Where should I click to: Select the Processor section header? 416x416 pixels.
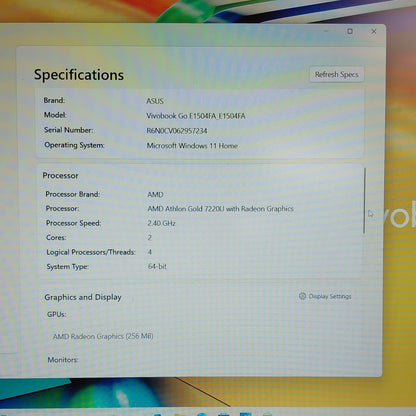point(60,176)
